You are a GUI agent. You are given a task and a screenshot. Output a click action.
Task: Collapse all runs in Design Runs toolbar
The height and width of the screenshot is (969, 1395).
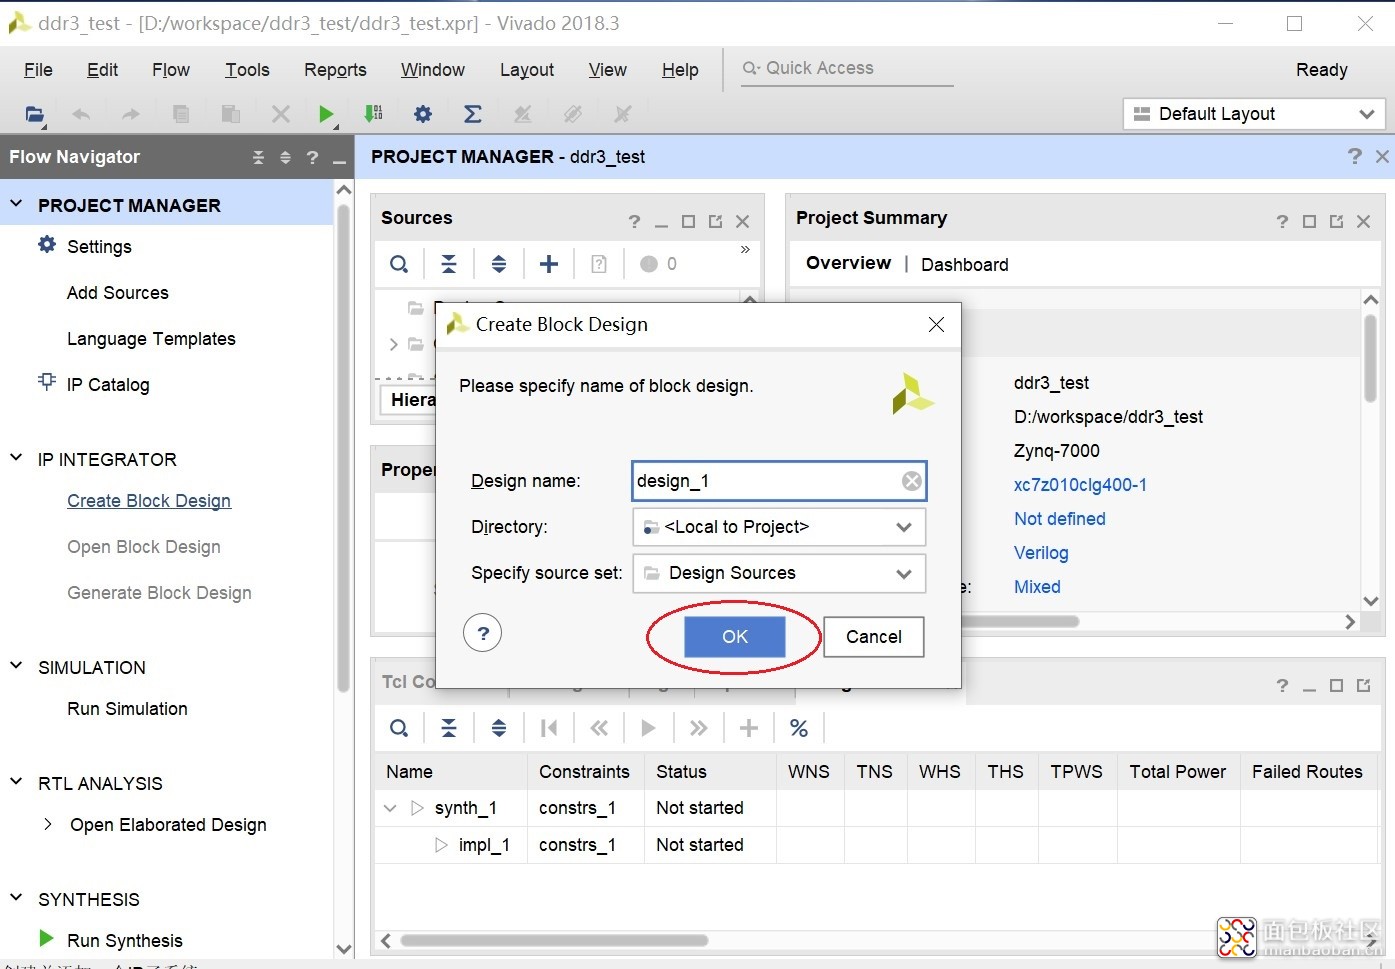click(449, 728)
